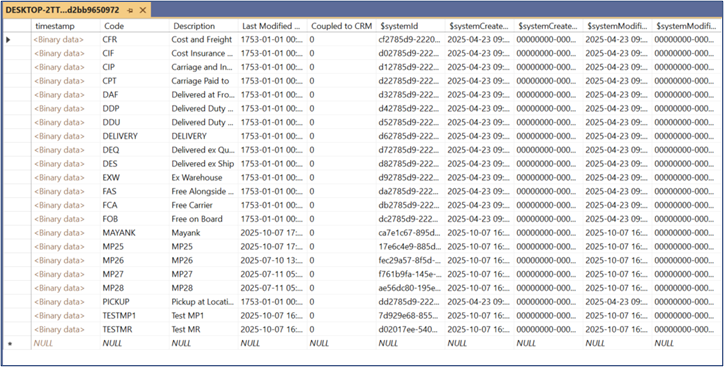Close the DESKTOP-2TT document tab
This screenshot has height=367, width=724.
pyautogui.click(x=143, y=10)
